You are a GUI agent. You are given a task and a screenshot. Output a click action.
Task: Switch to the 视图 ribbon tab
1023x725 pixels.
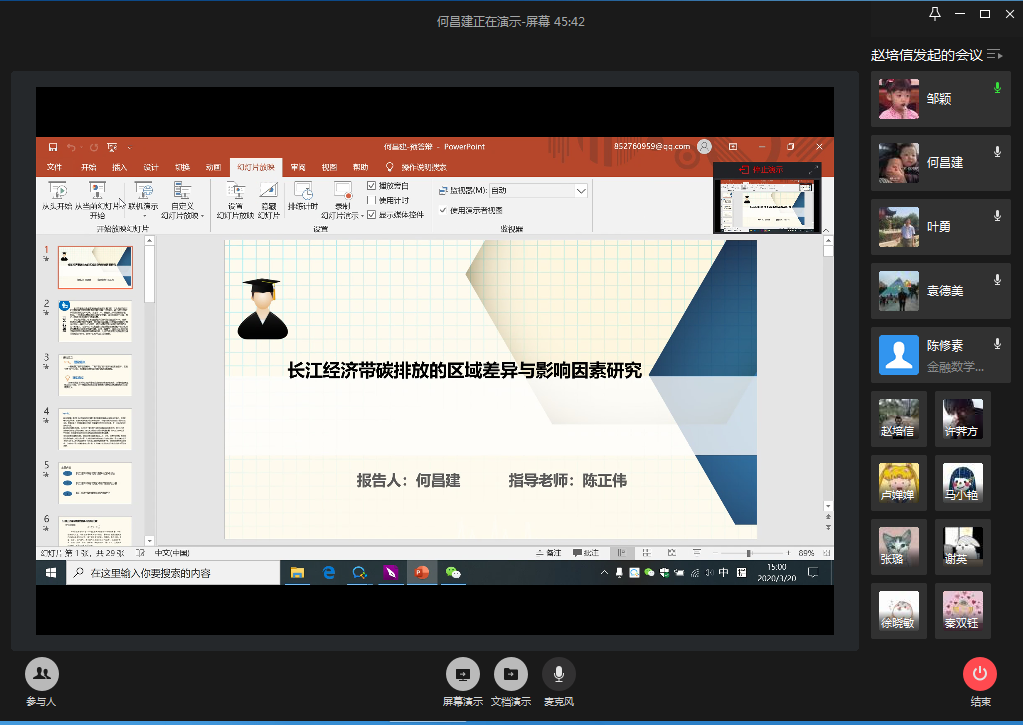pos(329,167)
